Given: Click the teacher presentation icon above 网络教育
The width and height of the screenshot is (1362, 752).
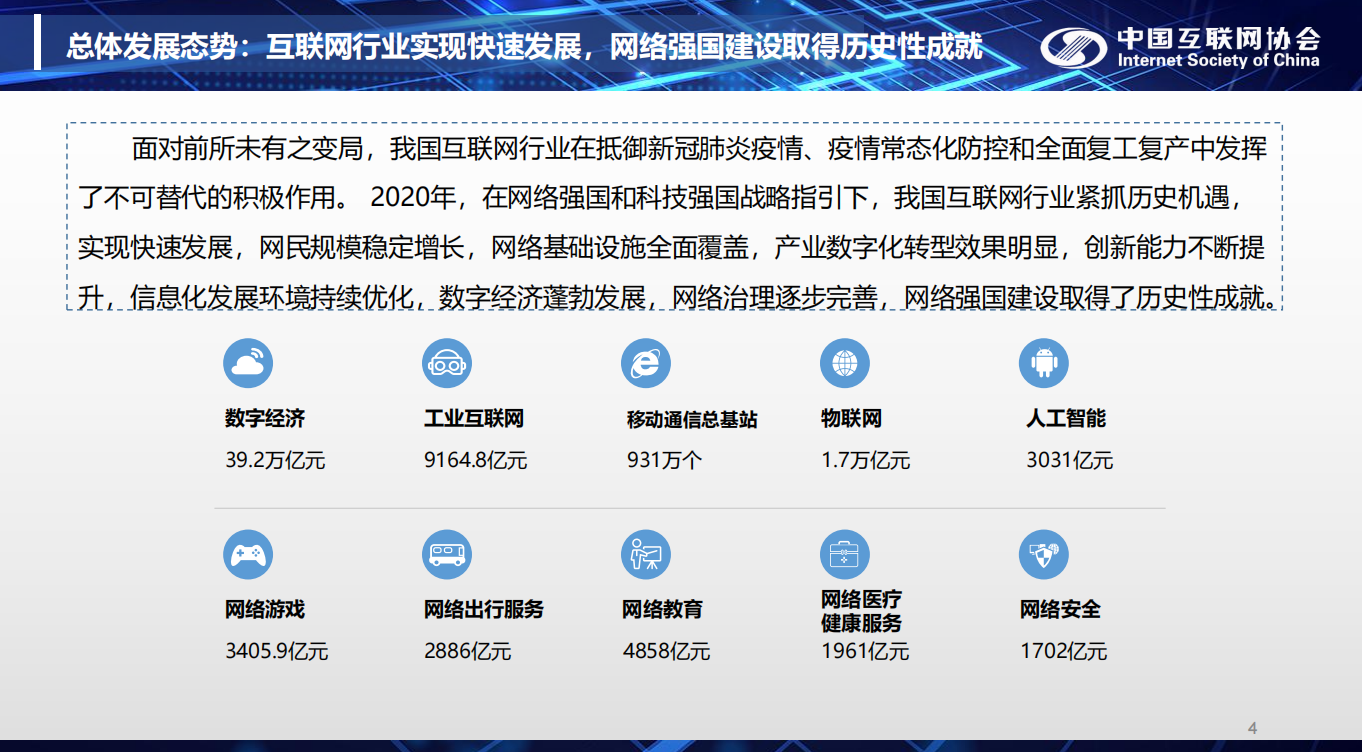Looking at the screenshot, I should 645,554.
